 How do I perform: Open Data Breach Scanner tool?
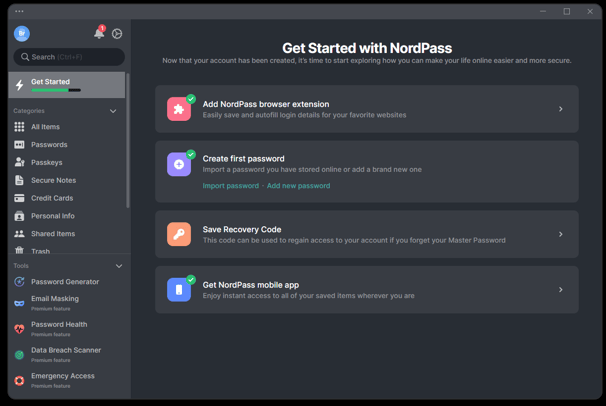point(66,354)
